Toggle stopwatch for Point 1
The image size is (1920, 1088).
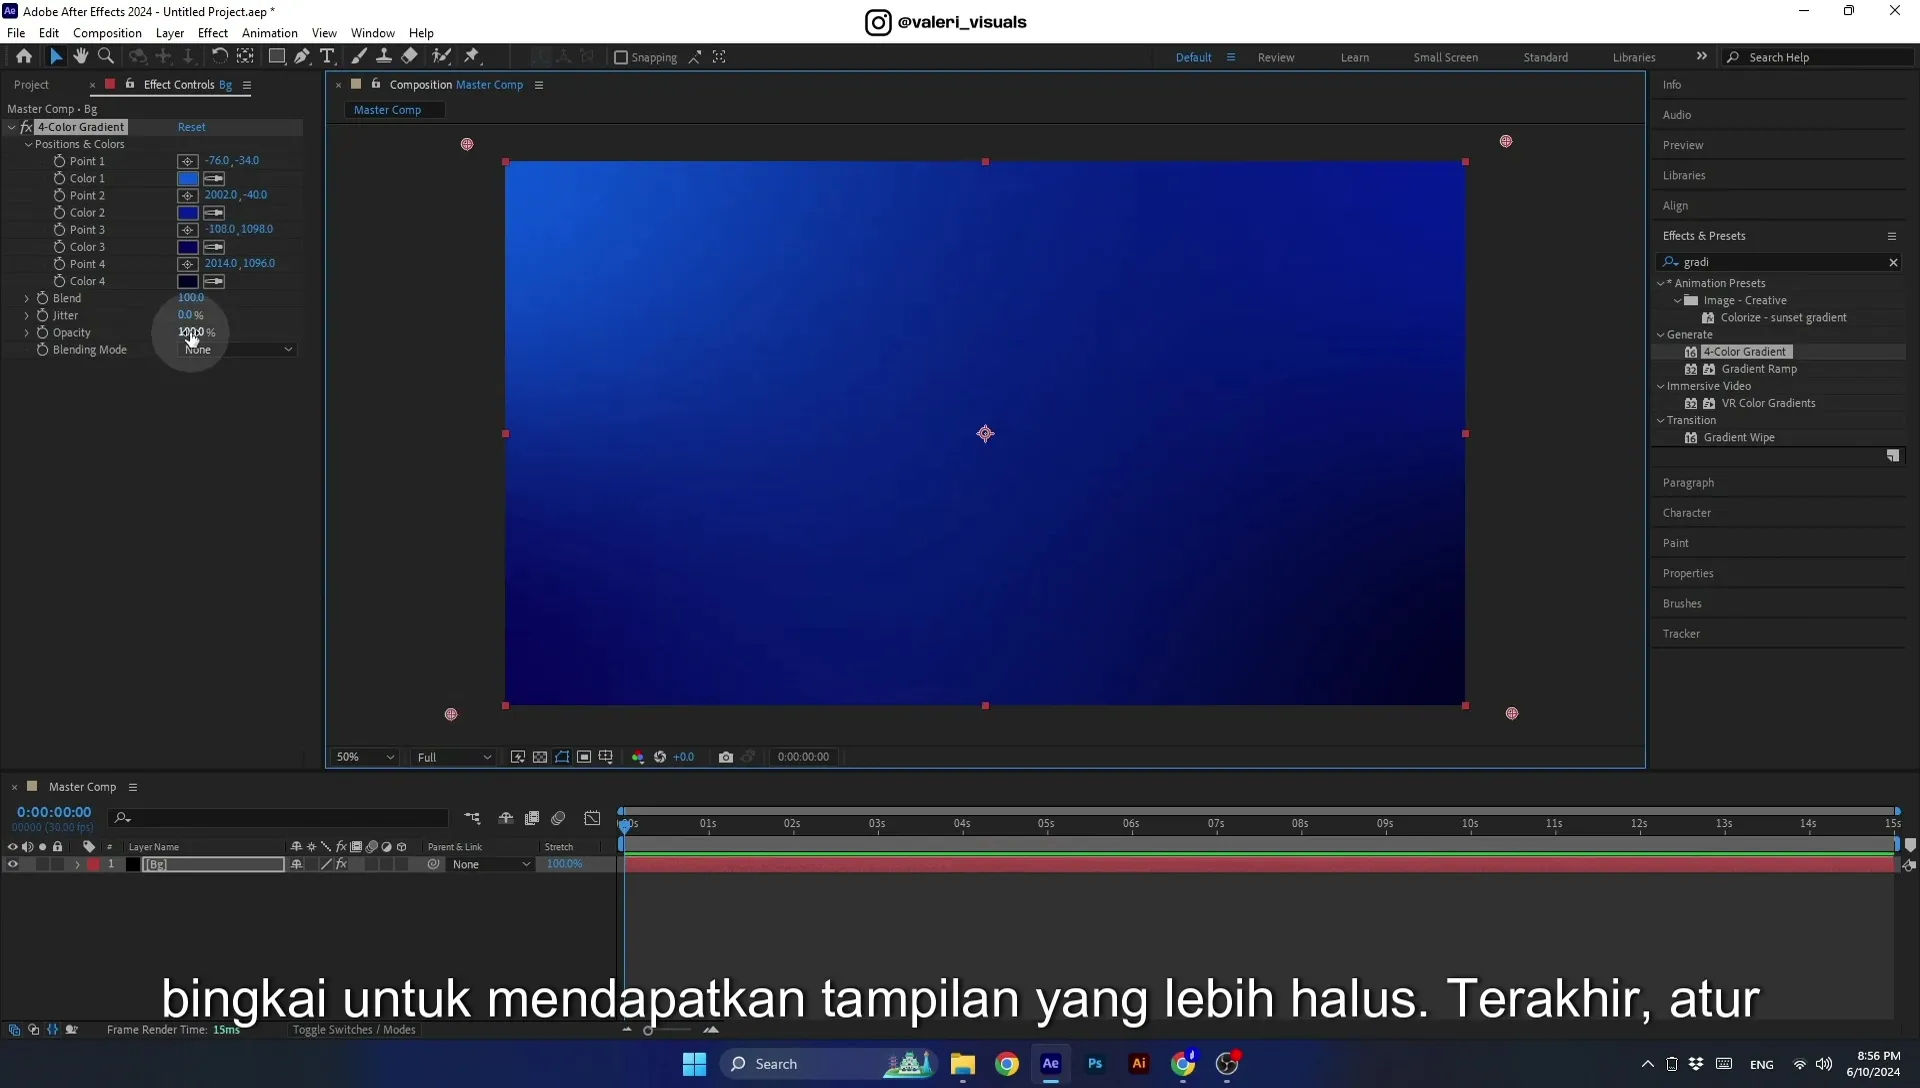pyautogui.click(x=59, y=161)
